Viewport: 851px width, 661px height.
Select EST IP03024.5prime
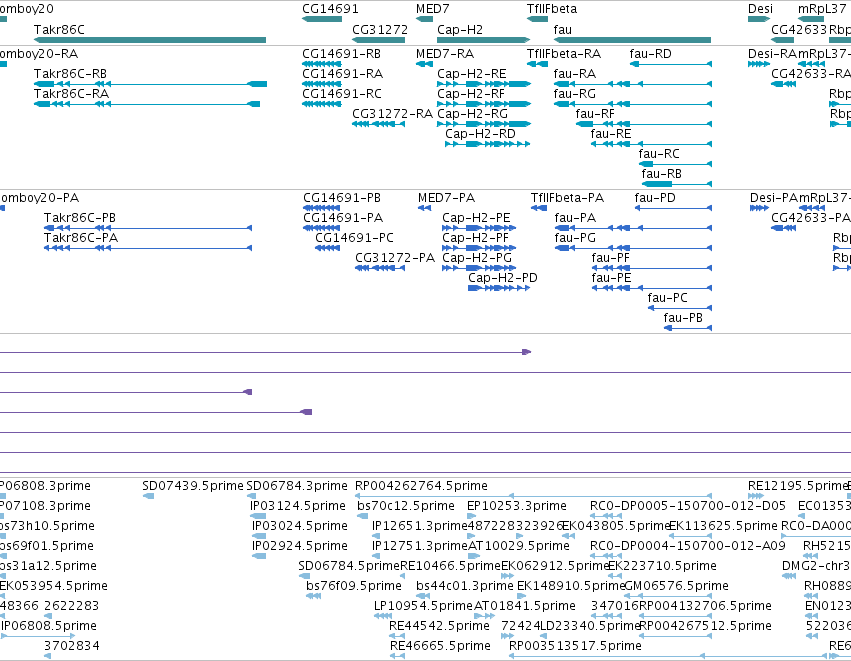[300, 526]
